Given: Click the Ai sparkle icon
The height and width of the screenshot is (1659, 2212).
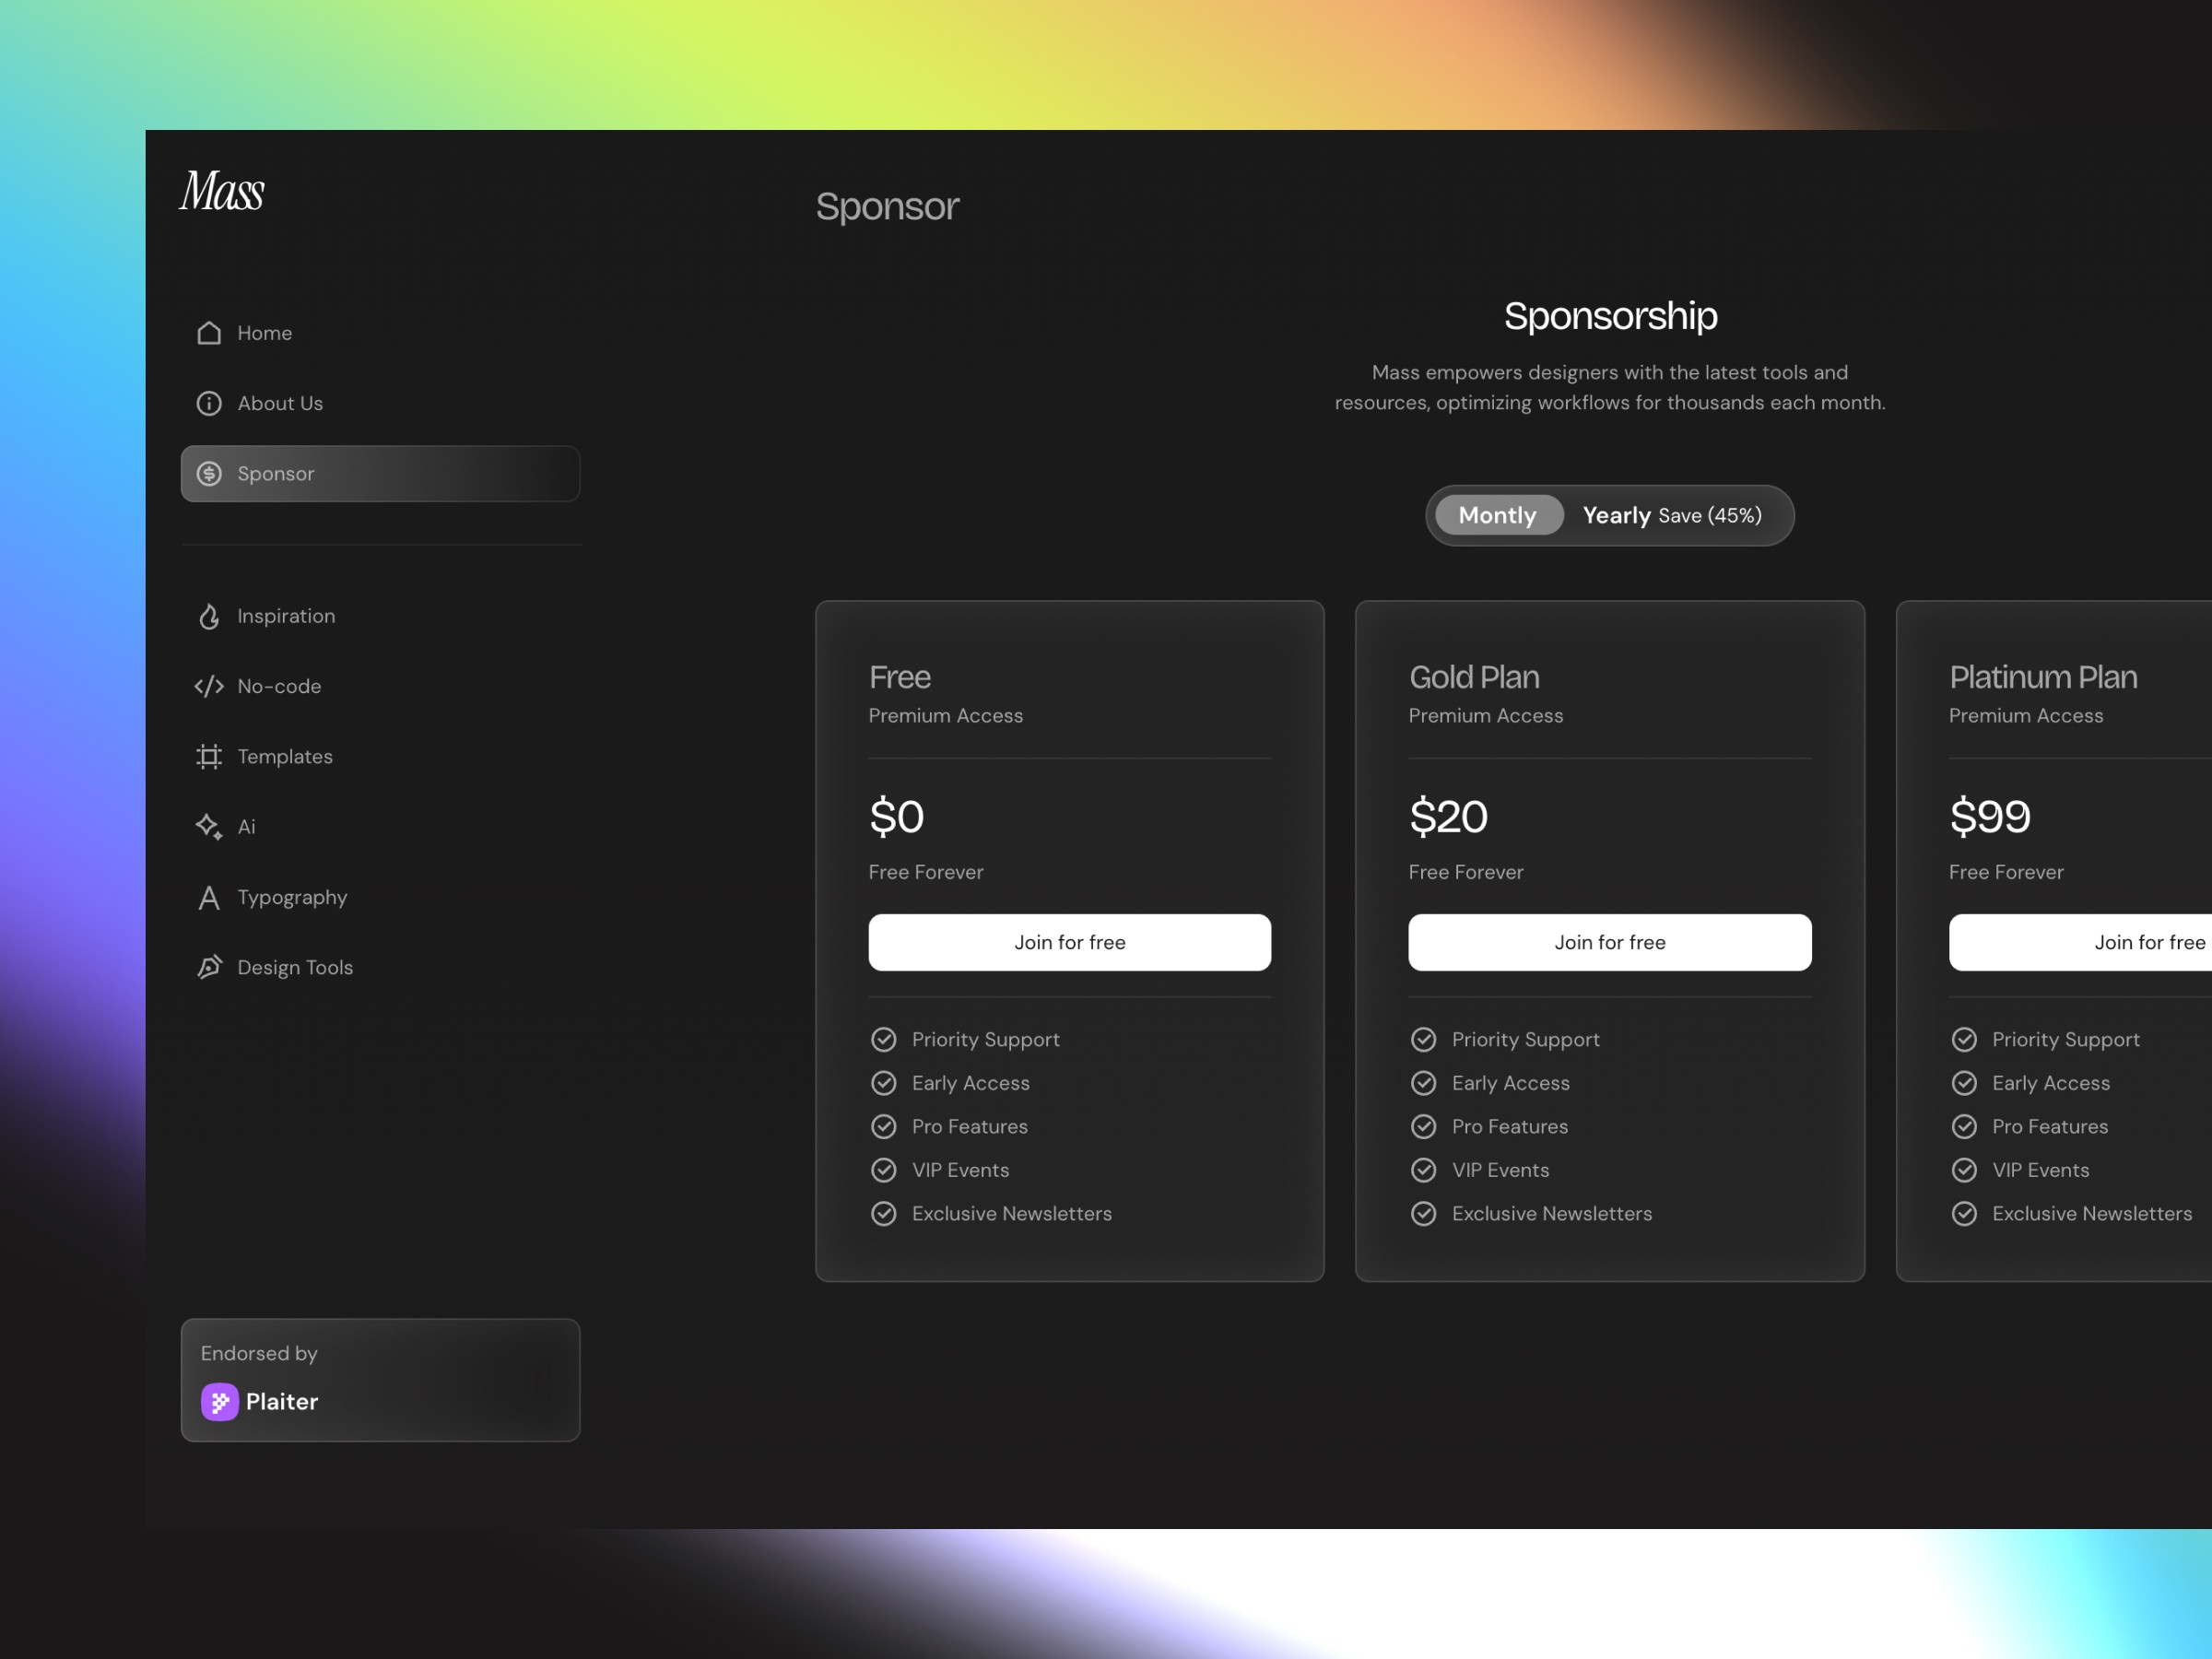Looking at the screenshot, I should click(209, 827).
